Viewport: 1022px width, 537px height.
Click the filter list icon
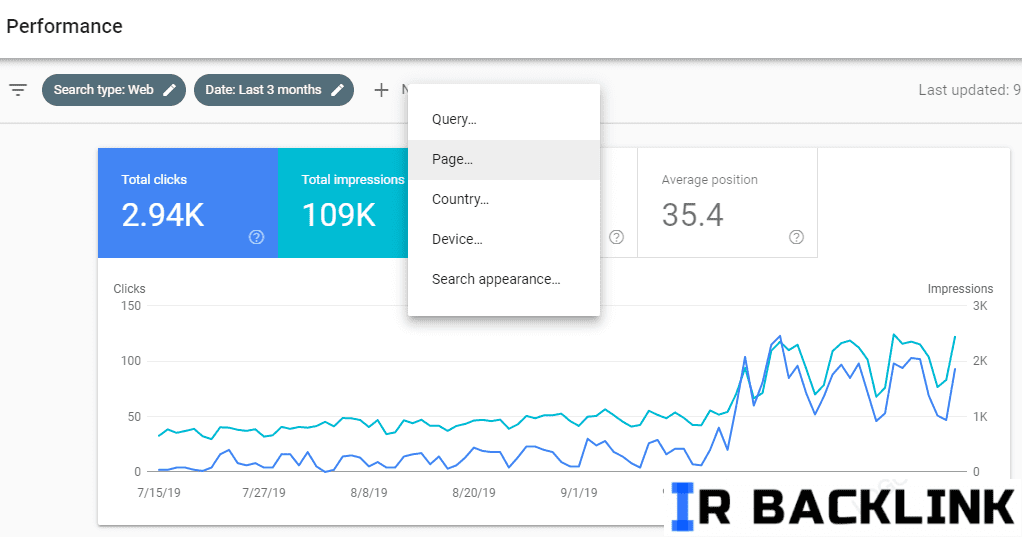[18, 90]
